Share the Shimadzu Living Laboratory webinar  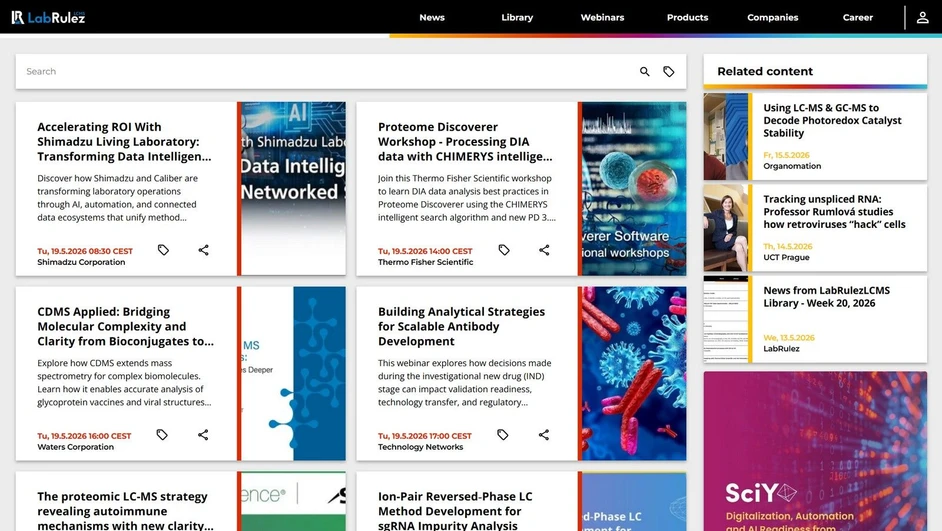tap(204, 250)
